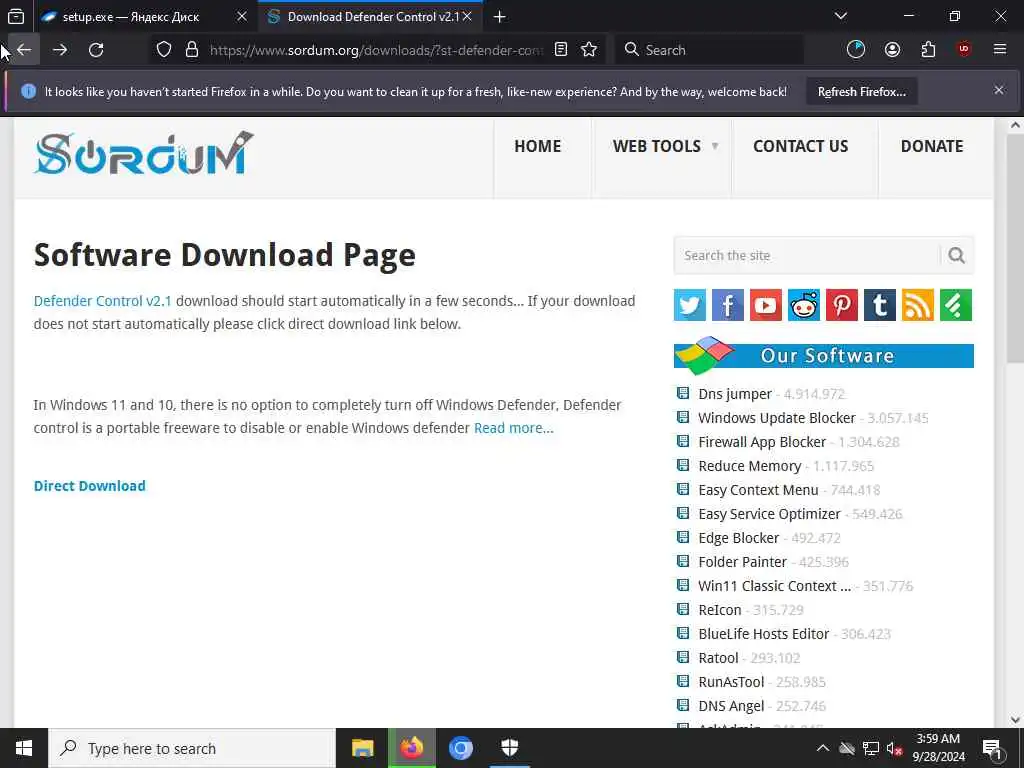Open File Explorer from taskbar
The image size is (1024, 768).
pyautogui.click(x=362, y=748)
